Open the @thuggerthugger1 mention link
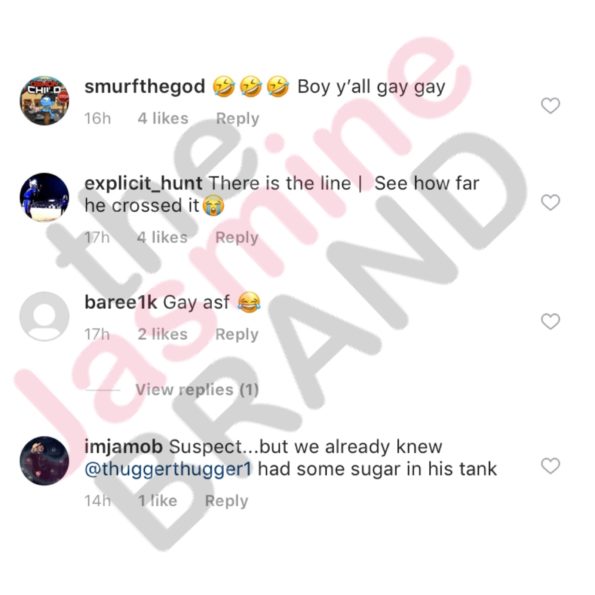Viewport: 595px width, 595px height. 168,469
